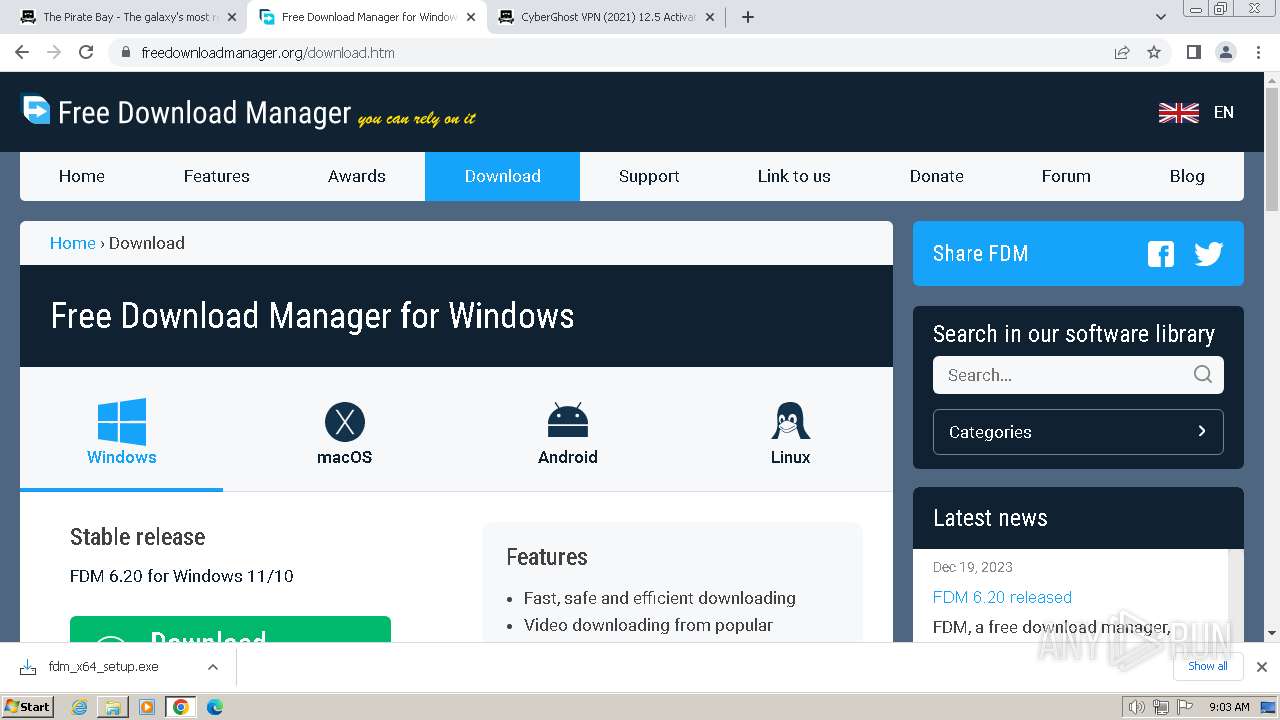1280x720 pixels.
Task: Close the downloads bar
Action: tap(1262, 667)
